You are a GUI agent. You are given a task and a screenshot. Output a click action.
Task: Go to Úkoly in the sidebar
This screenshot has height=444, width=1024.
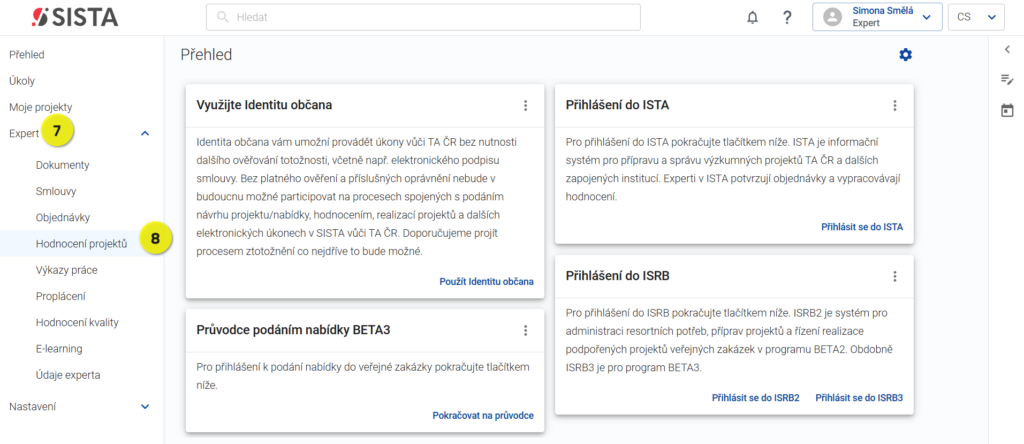click(x=22, y=81)
